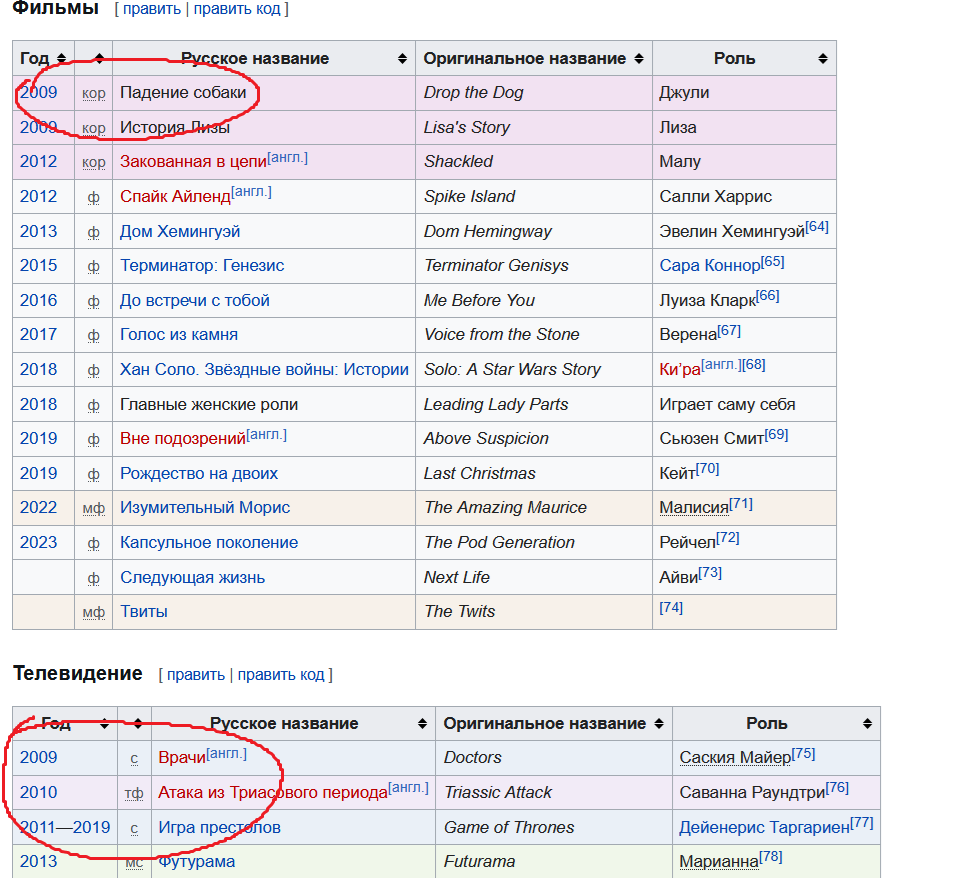The width and height of the screenshot is (958, 878).
Task: Click править код link next to Телевидение
Action: [281, 675]
